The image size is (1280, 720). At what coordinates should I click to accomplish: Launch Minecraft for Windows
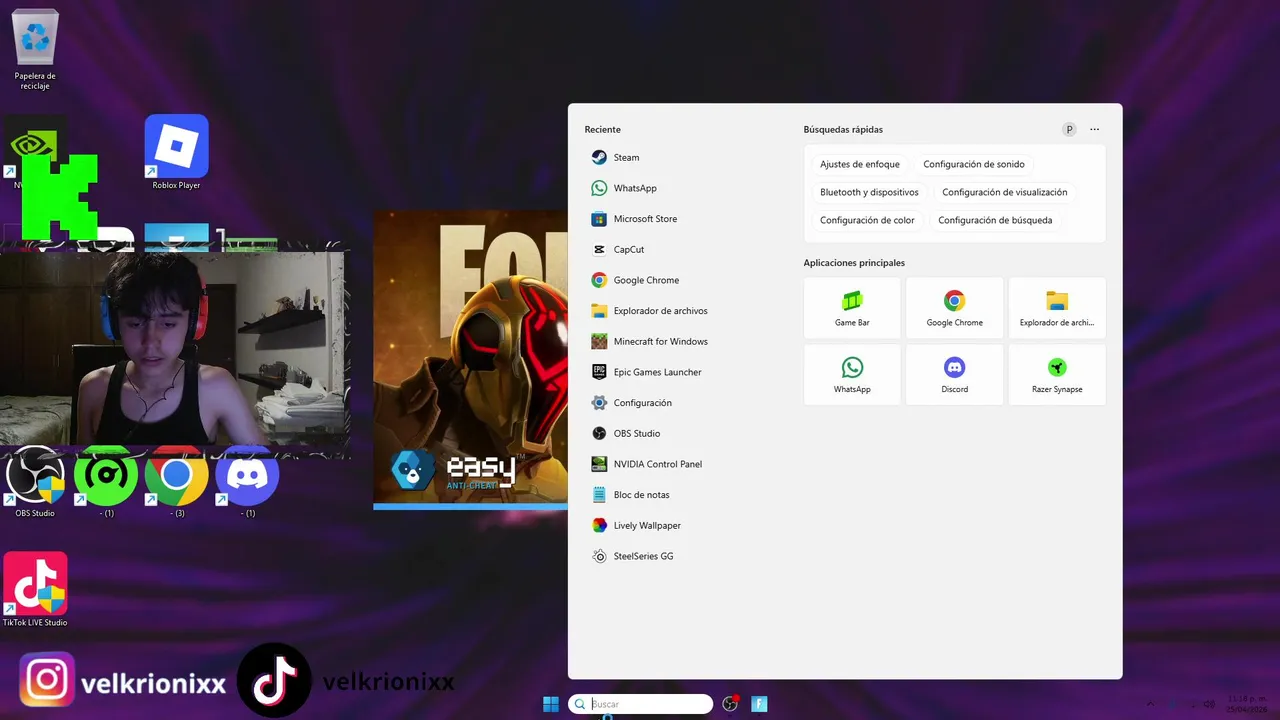685,341
